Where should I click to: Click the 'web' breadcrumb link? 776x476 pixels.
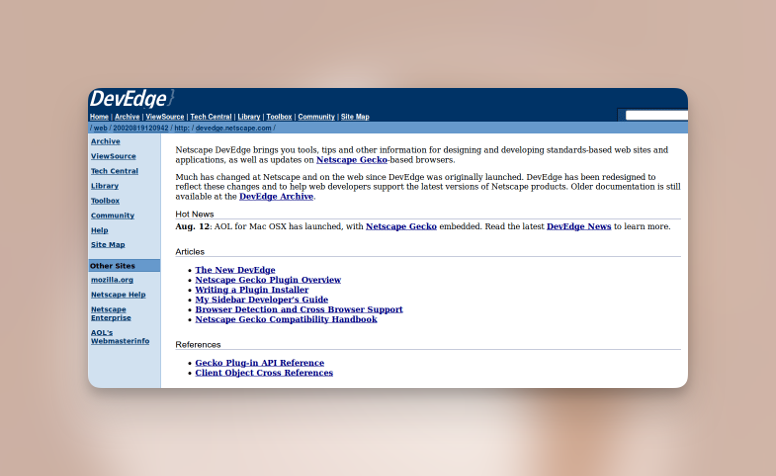[x=101, y=128]
